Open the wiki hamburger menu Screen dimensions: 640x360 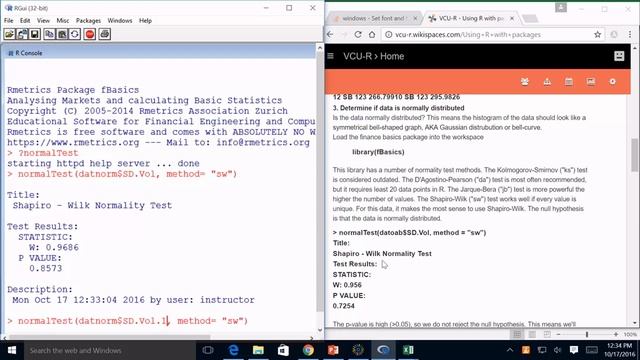click(x=331, y=56)
